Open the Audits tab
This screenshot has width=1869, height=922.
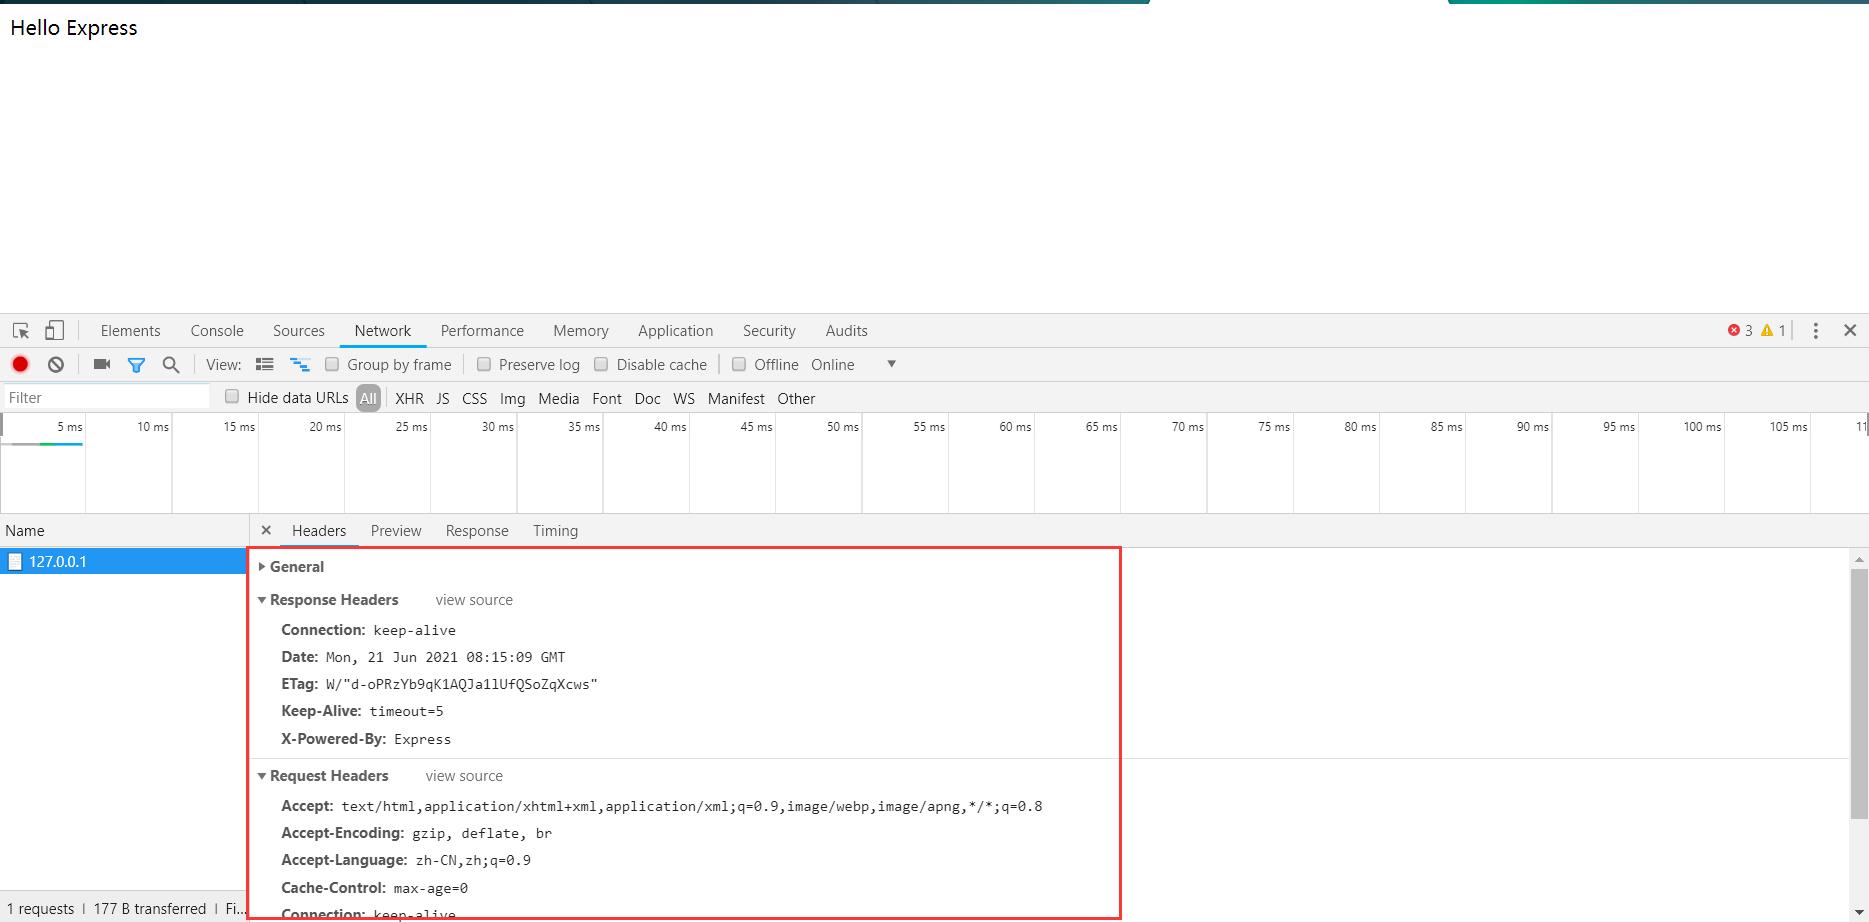pyautogui.click(x=847, y=331)
